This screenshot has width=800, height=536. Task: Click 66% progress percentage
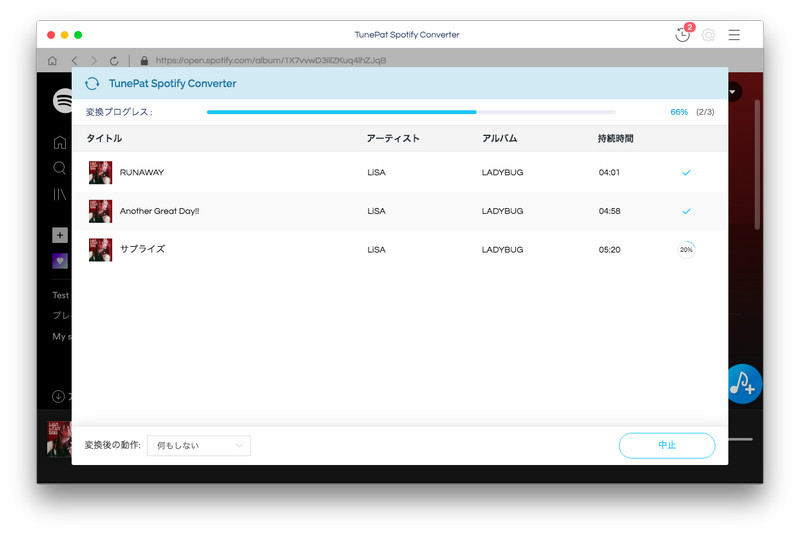(679, 112)
